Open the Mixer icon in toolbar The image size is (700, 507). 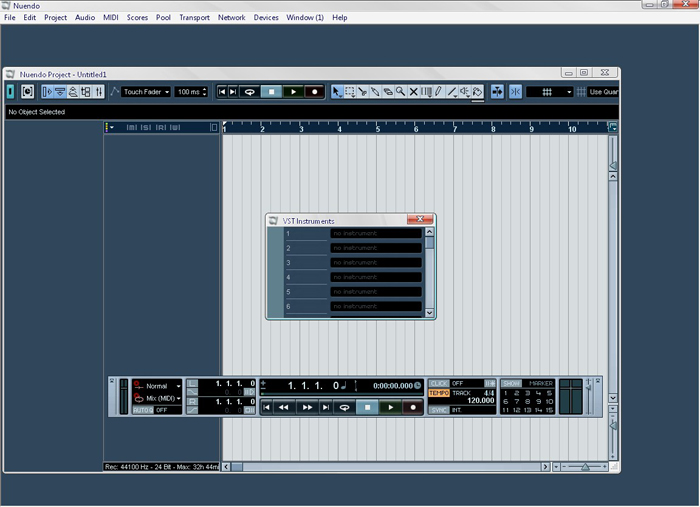(99, 92)
